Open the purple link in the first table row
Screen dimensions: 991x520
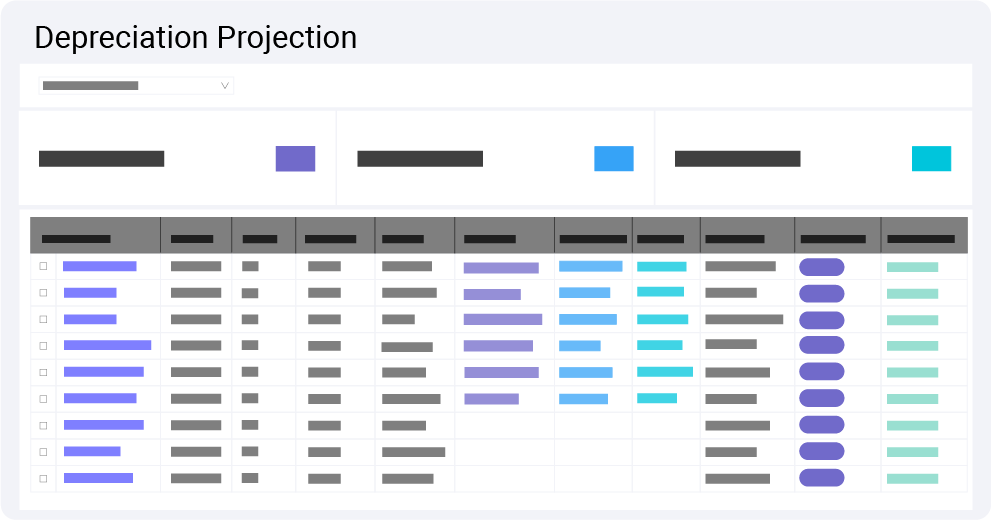click(100, 266)
